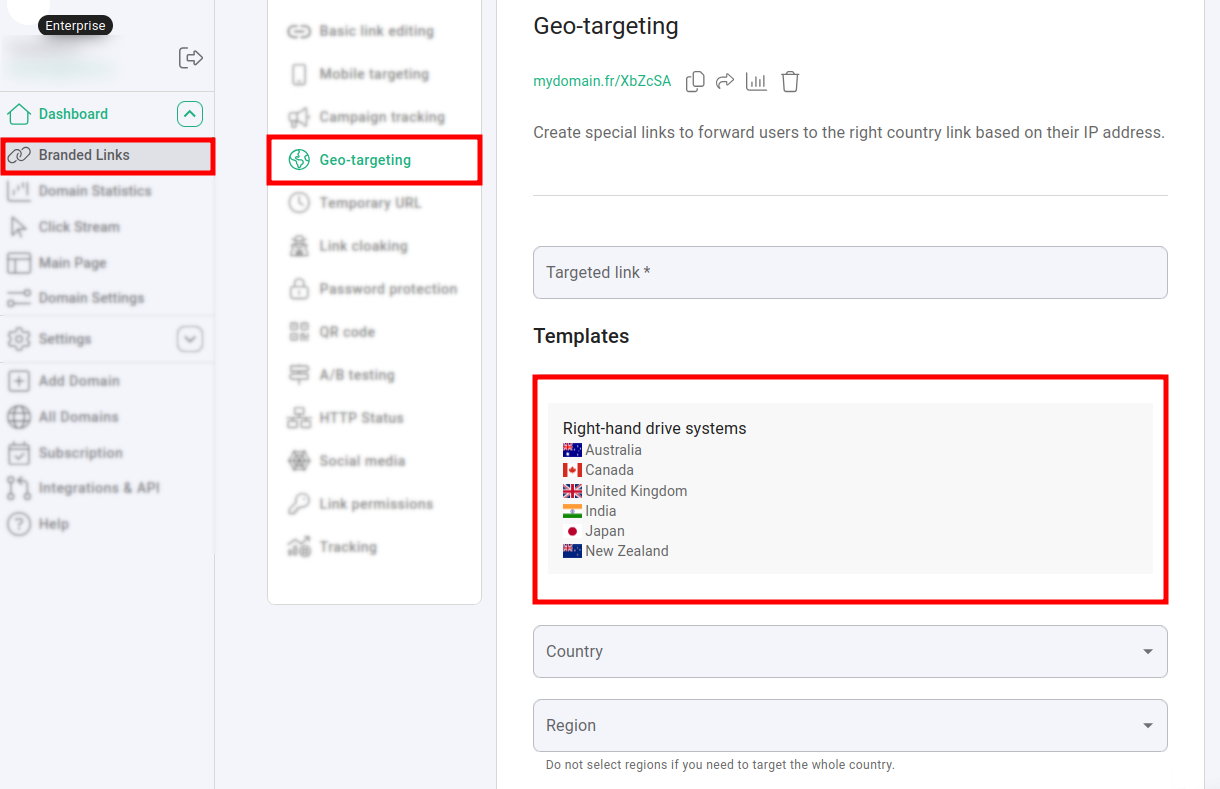Collapse the Dashboard section chevron
Image resolution: width=1220 pixels, height=789 pixels.
click(x=190, y=114)
